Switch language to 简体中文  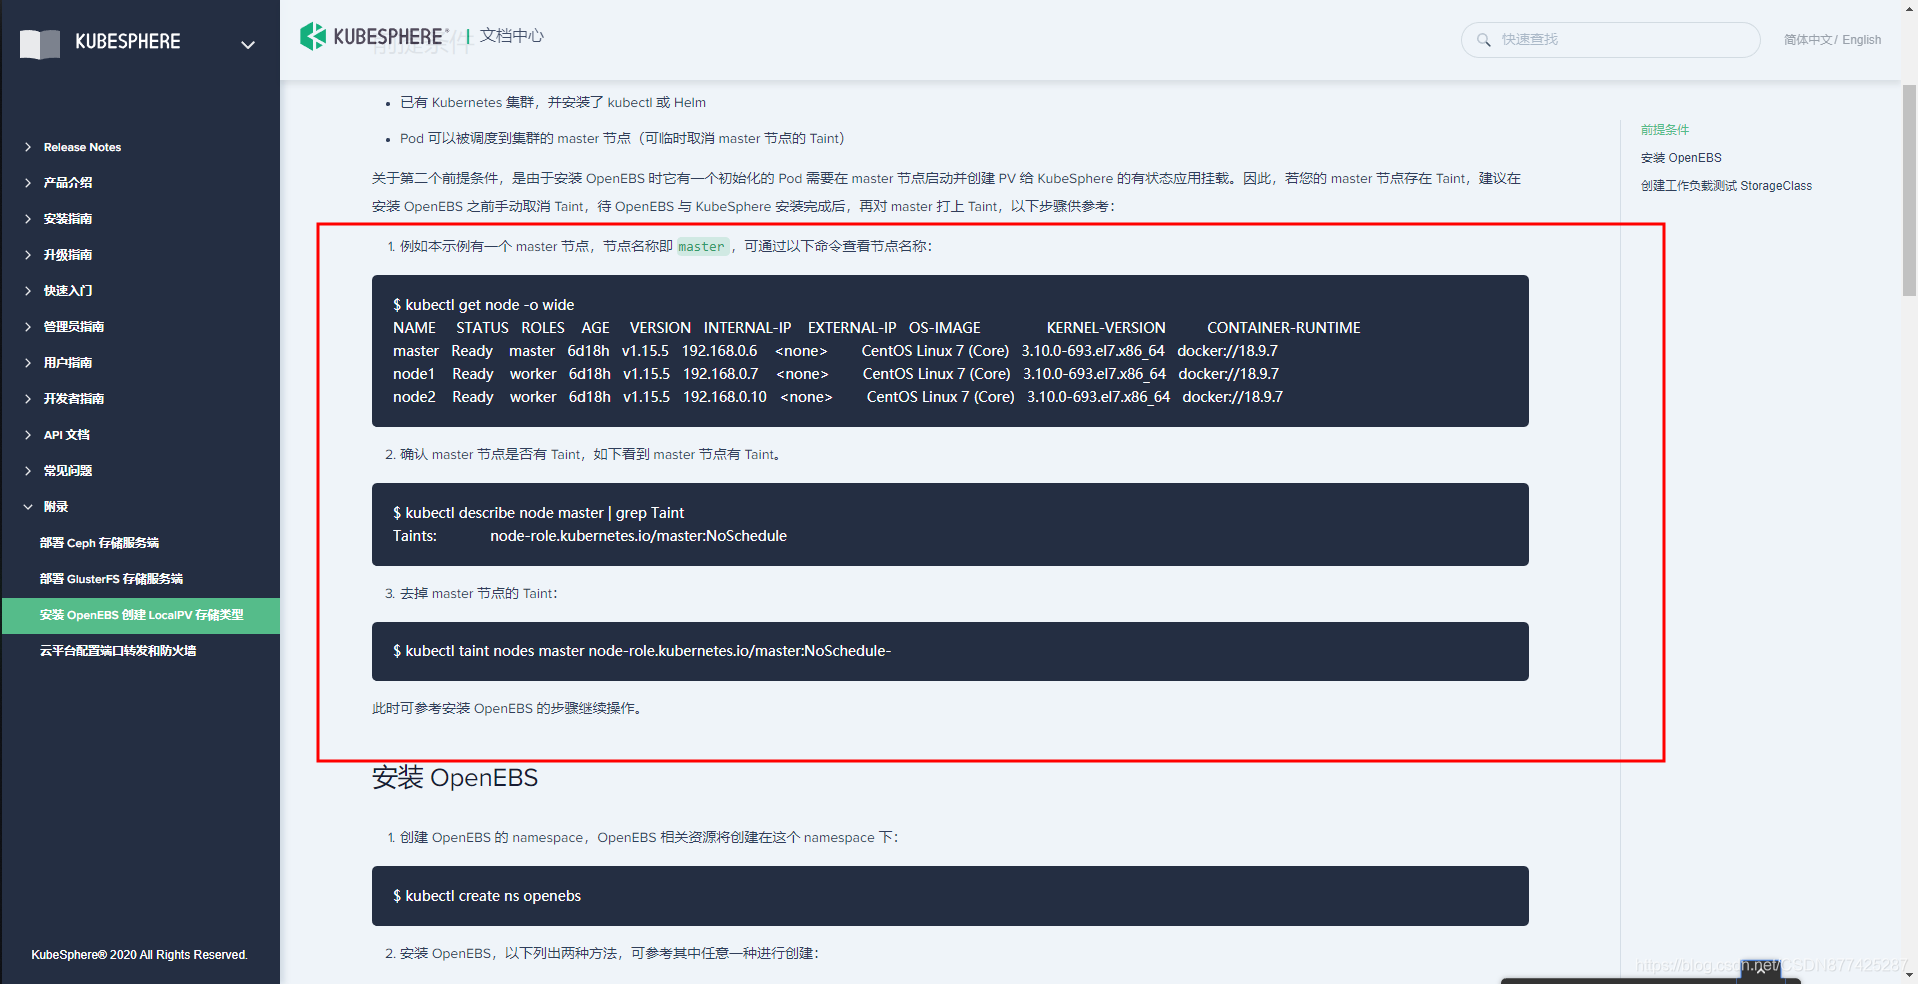coord(1807,40)
